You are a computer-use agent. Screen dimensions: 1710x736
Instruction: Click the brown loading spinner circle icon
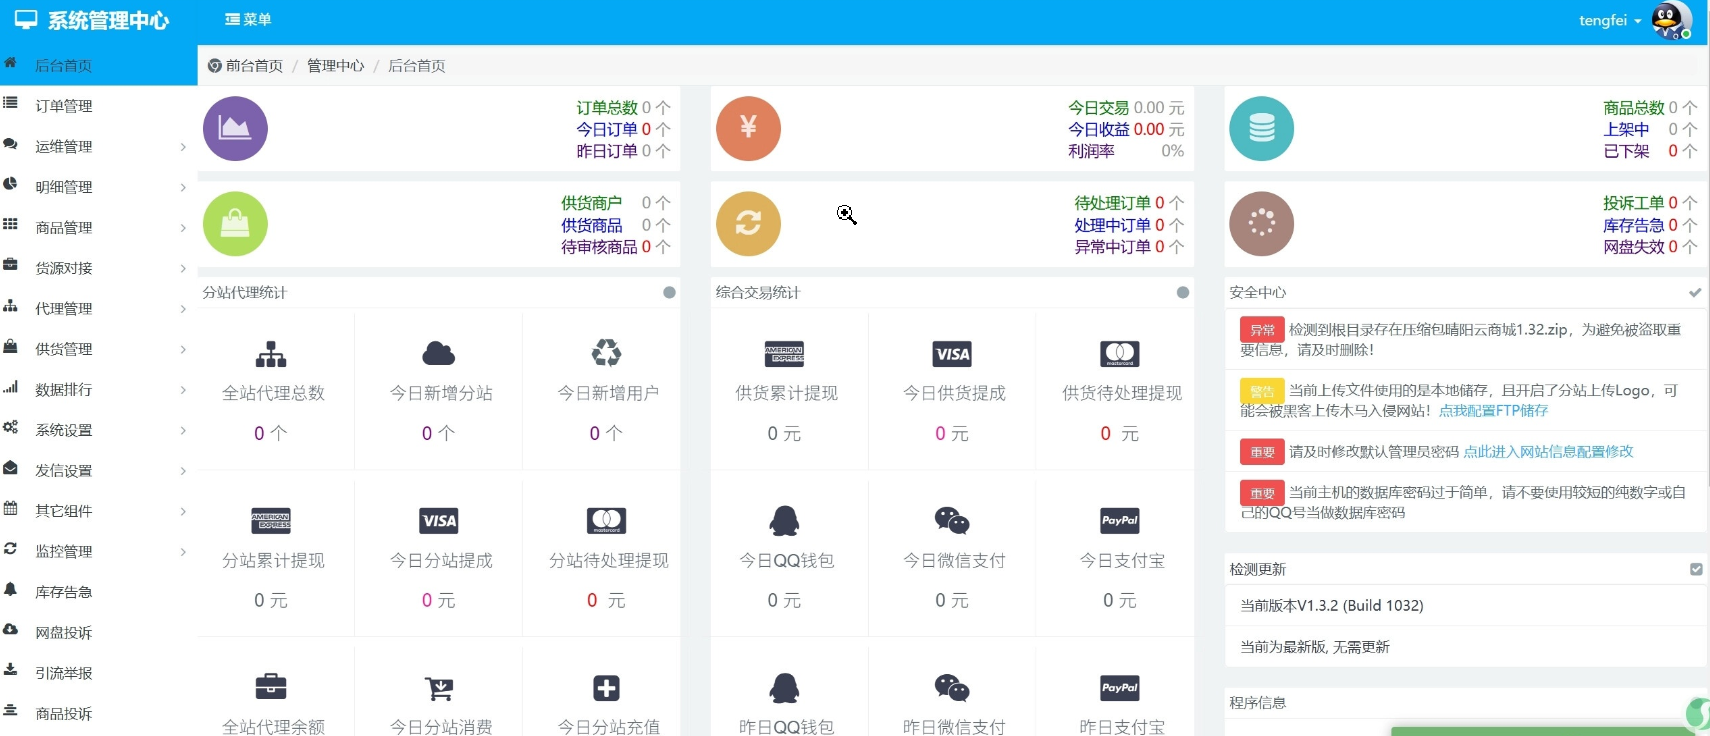pos(1261,223)
